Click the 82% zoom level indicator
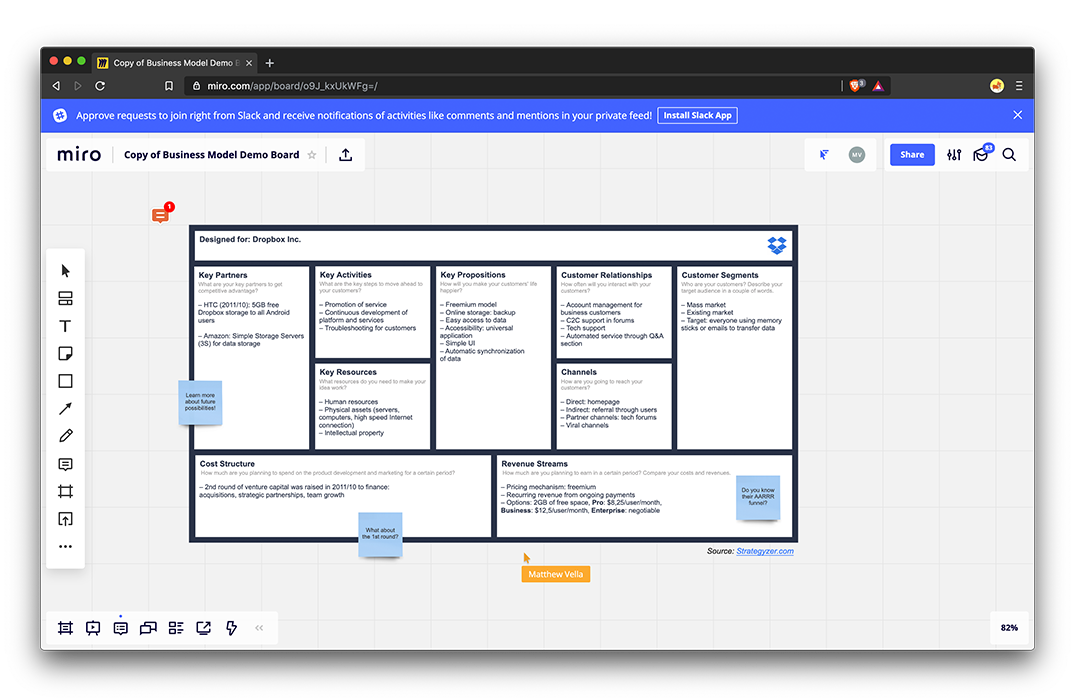Screen dimensions: 1071x698 point(1009,628)
